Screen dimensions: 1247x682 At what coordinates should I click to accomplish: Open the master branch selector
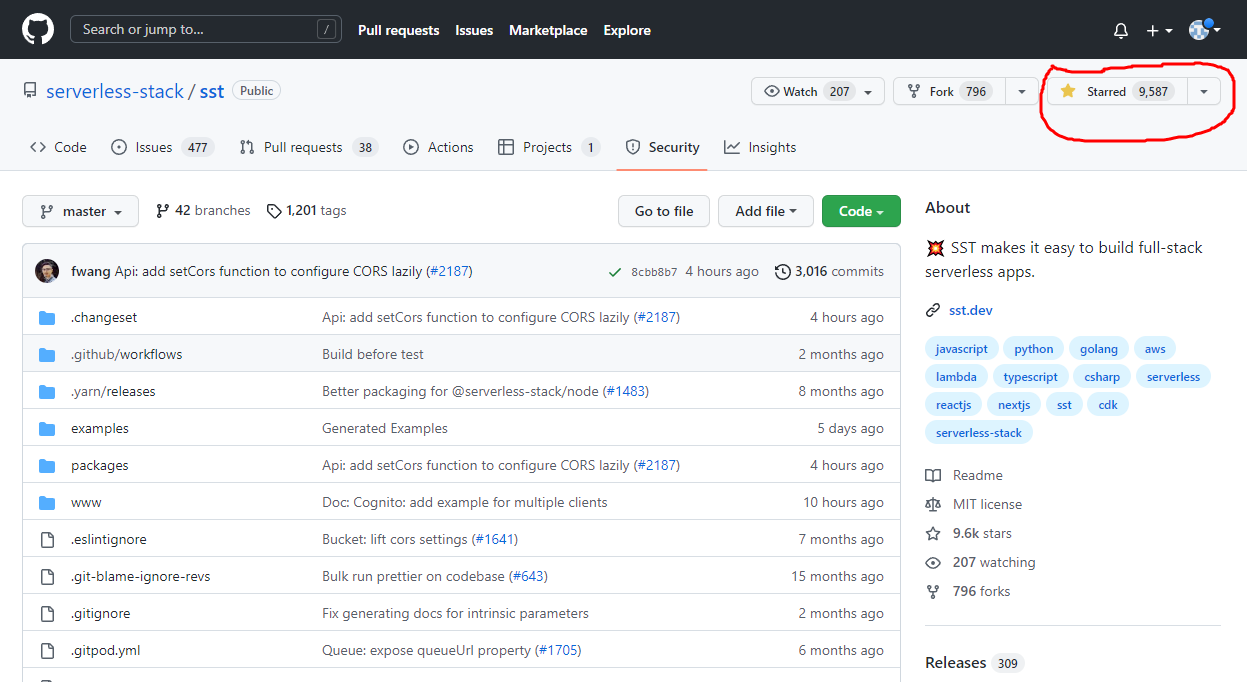coord(80,211)
